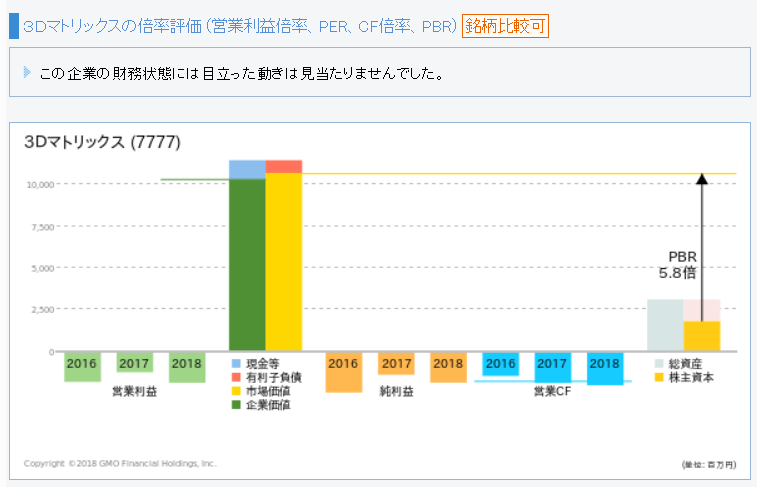Click the 単位: 百万円 unit note
The image size is (757, 487).
pos(709,465)
